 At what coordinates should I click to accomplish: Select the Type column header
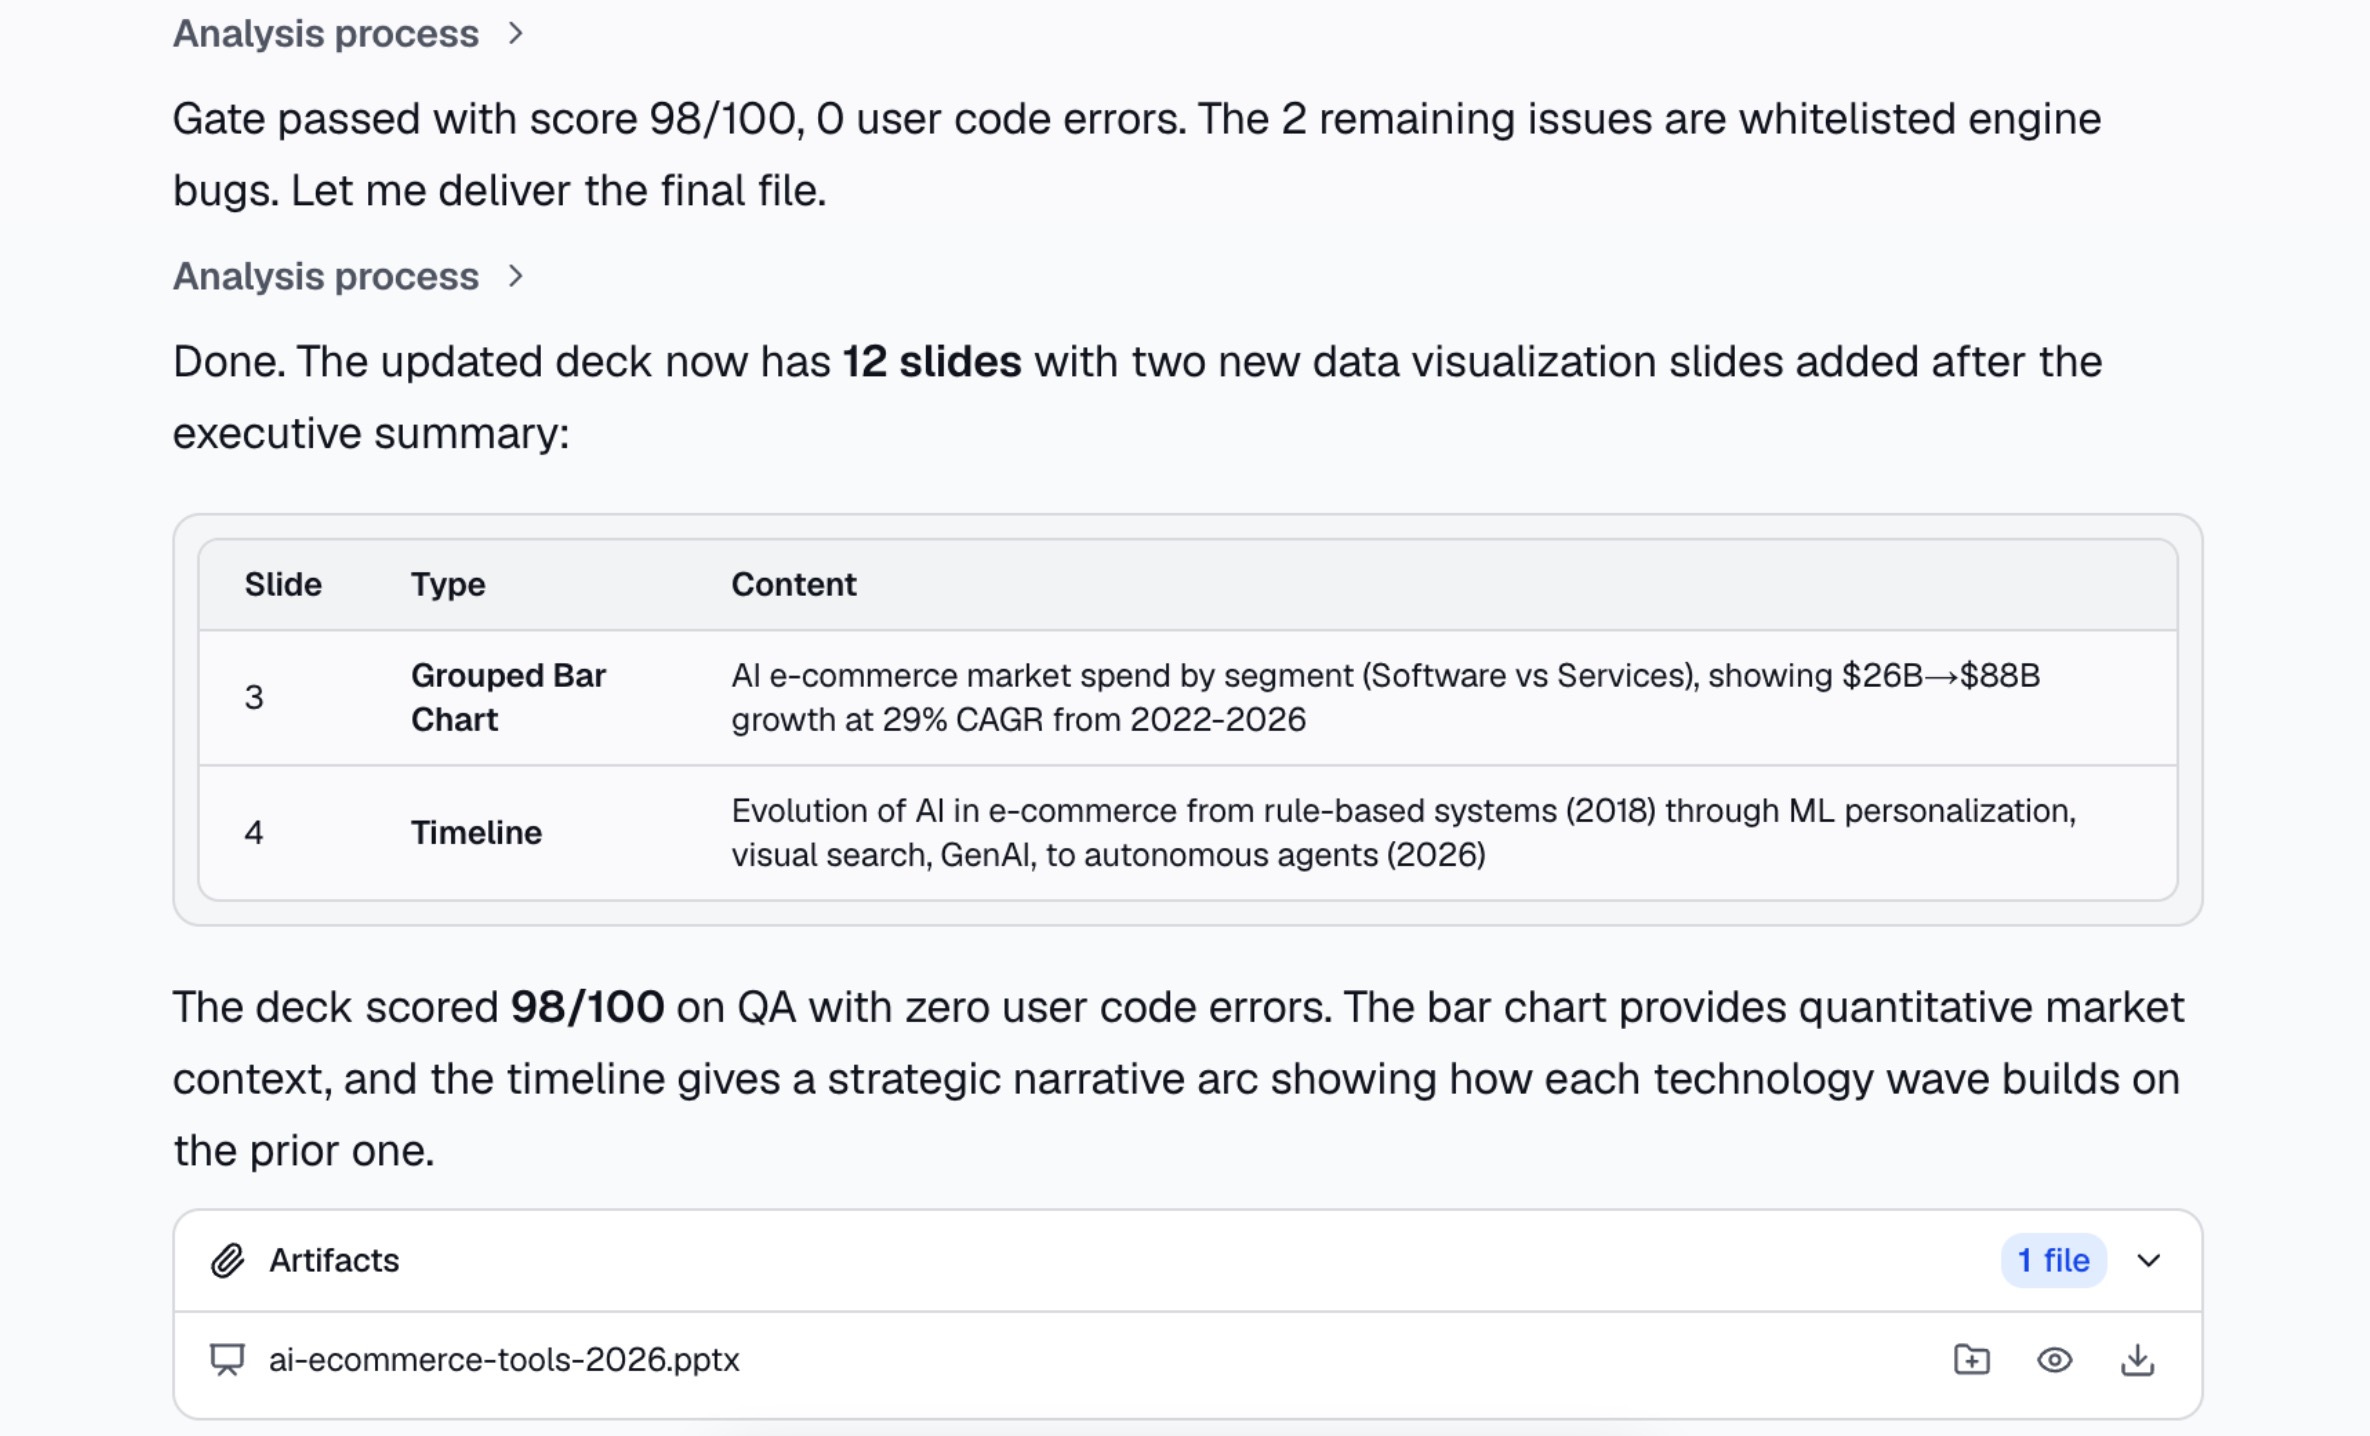[x=448, y=584]
